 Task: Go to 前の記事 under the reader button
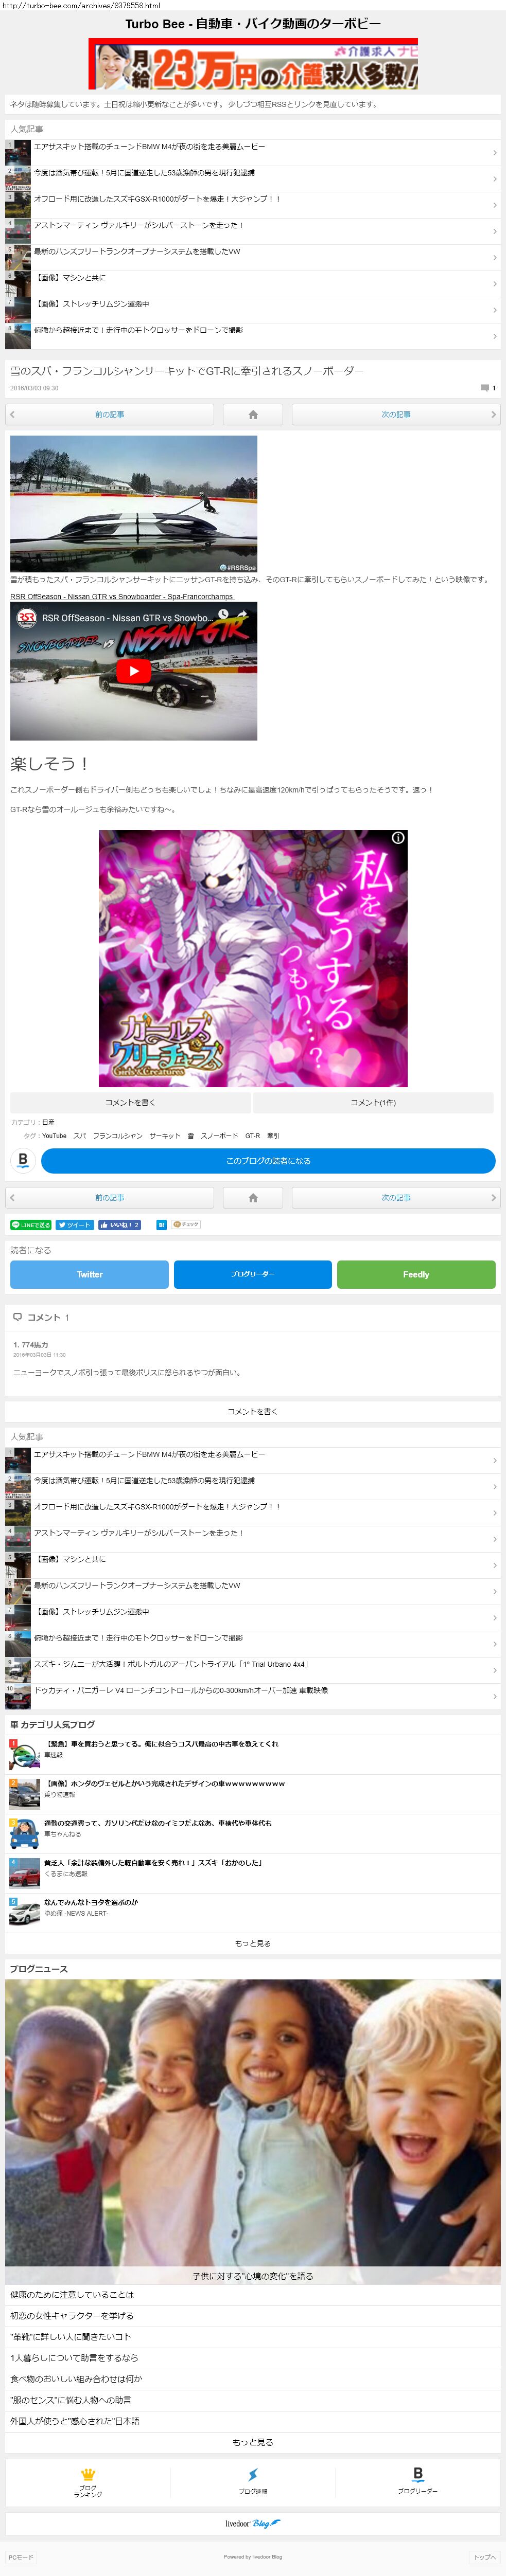[x=110, y=1197]
